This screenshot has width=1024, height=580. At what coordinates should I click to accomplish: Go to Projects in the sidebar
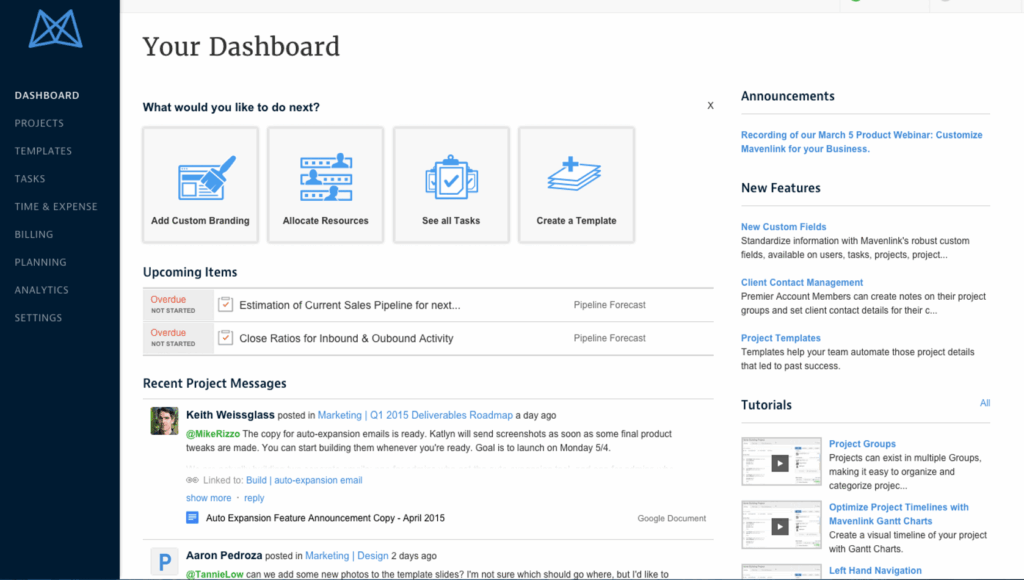click(39, 123)
